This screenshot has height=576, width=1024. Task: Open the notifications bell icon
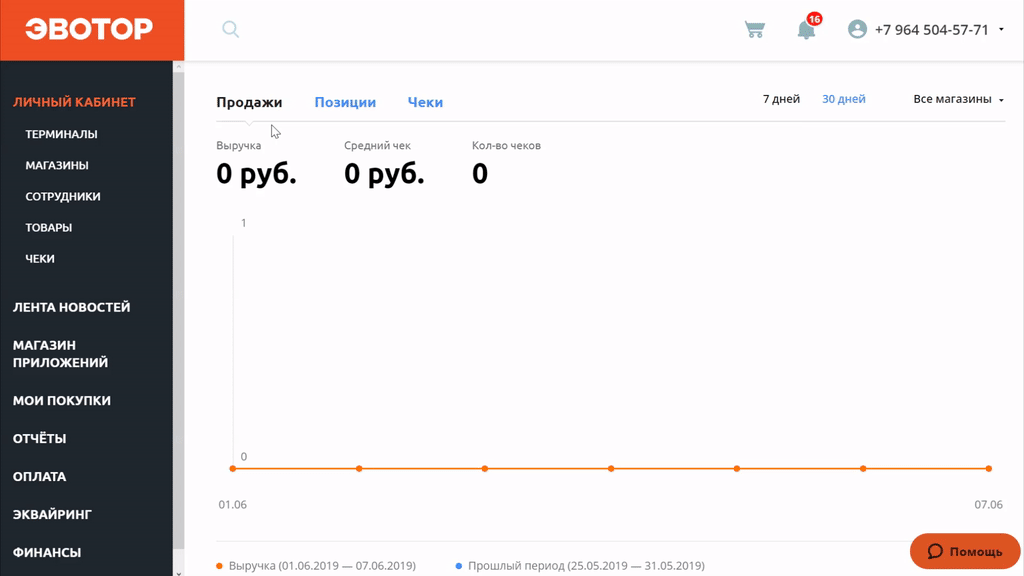point(806,30)
